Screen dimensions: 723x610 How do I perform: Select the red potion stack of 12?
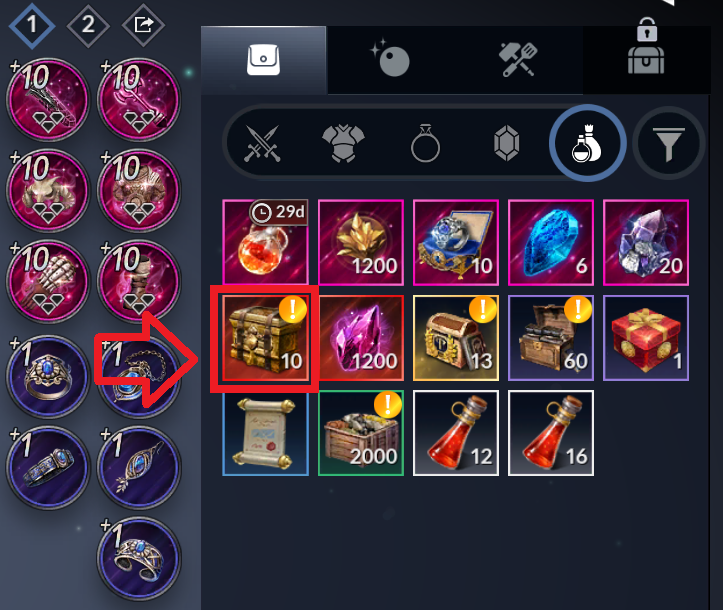[456, 433]
